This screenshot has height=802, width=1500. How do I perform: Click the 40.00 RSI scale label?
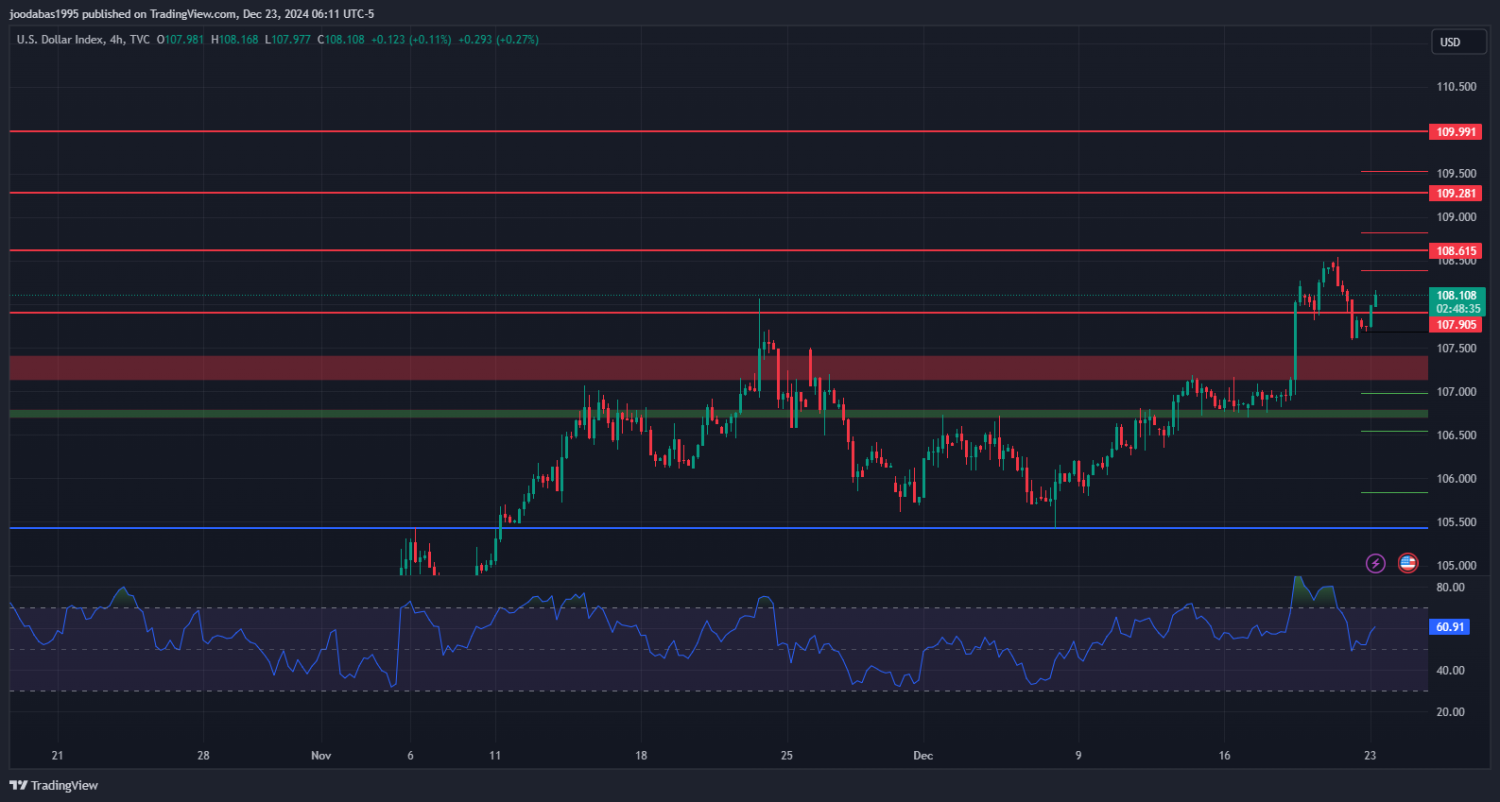[1450, 670]
